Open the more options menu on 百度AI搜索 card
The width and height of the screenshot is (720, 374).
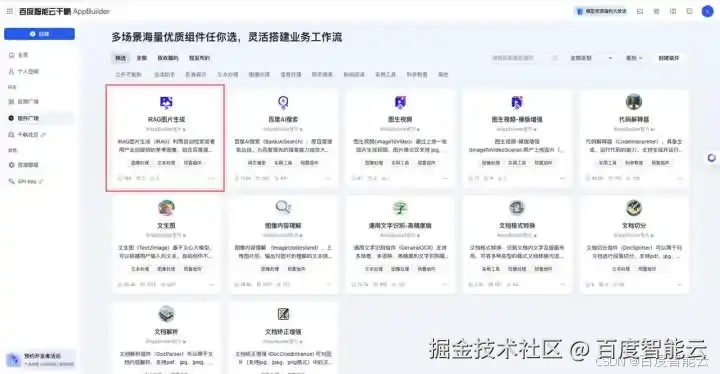coord(328,178)
